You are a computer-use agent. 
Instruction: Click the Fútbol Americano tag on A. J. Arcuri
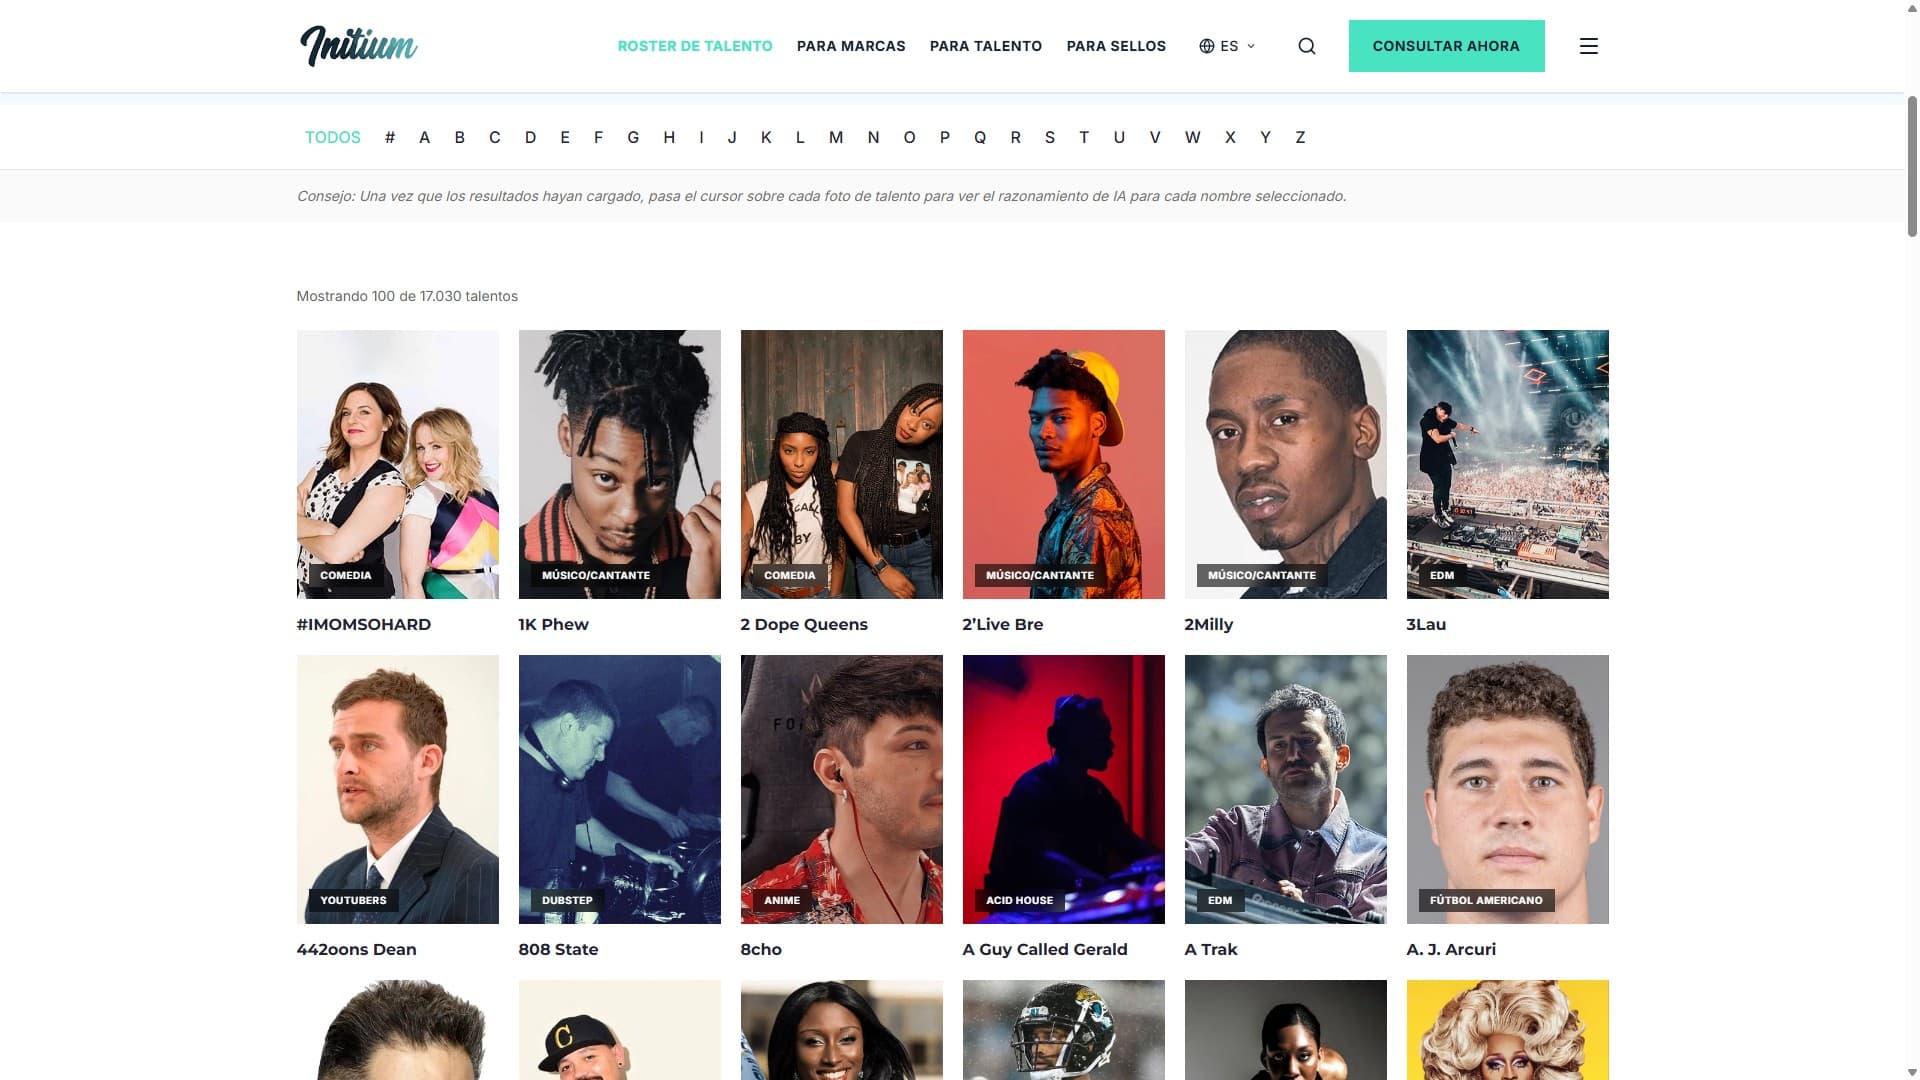point(1485,900)
